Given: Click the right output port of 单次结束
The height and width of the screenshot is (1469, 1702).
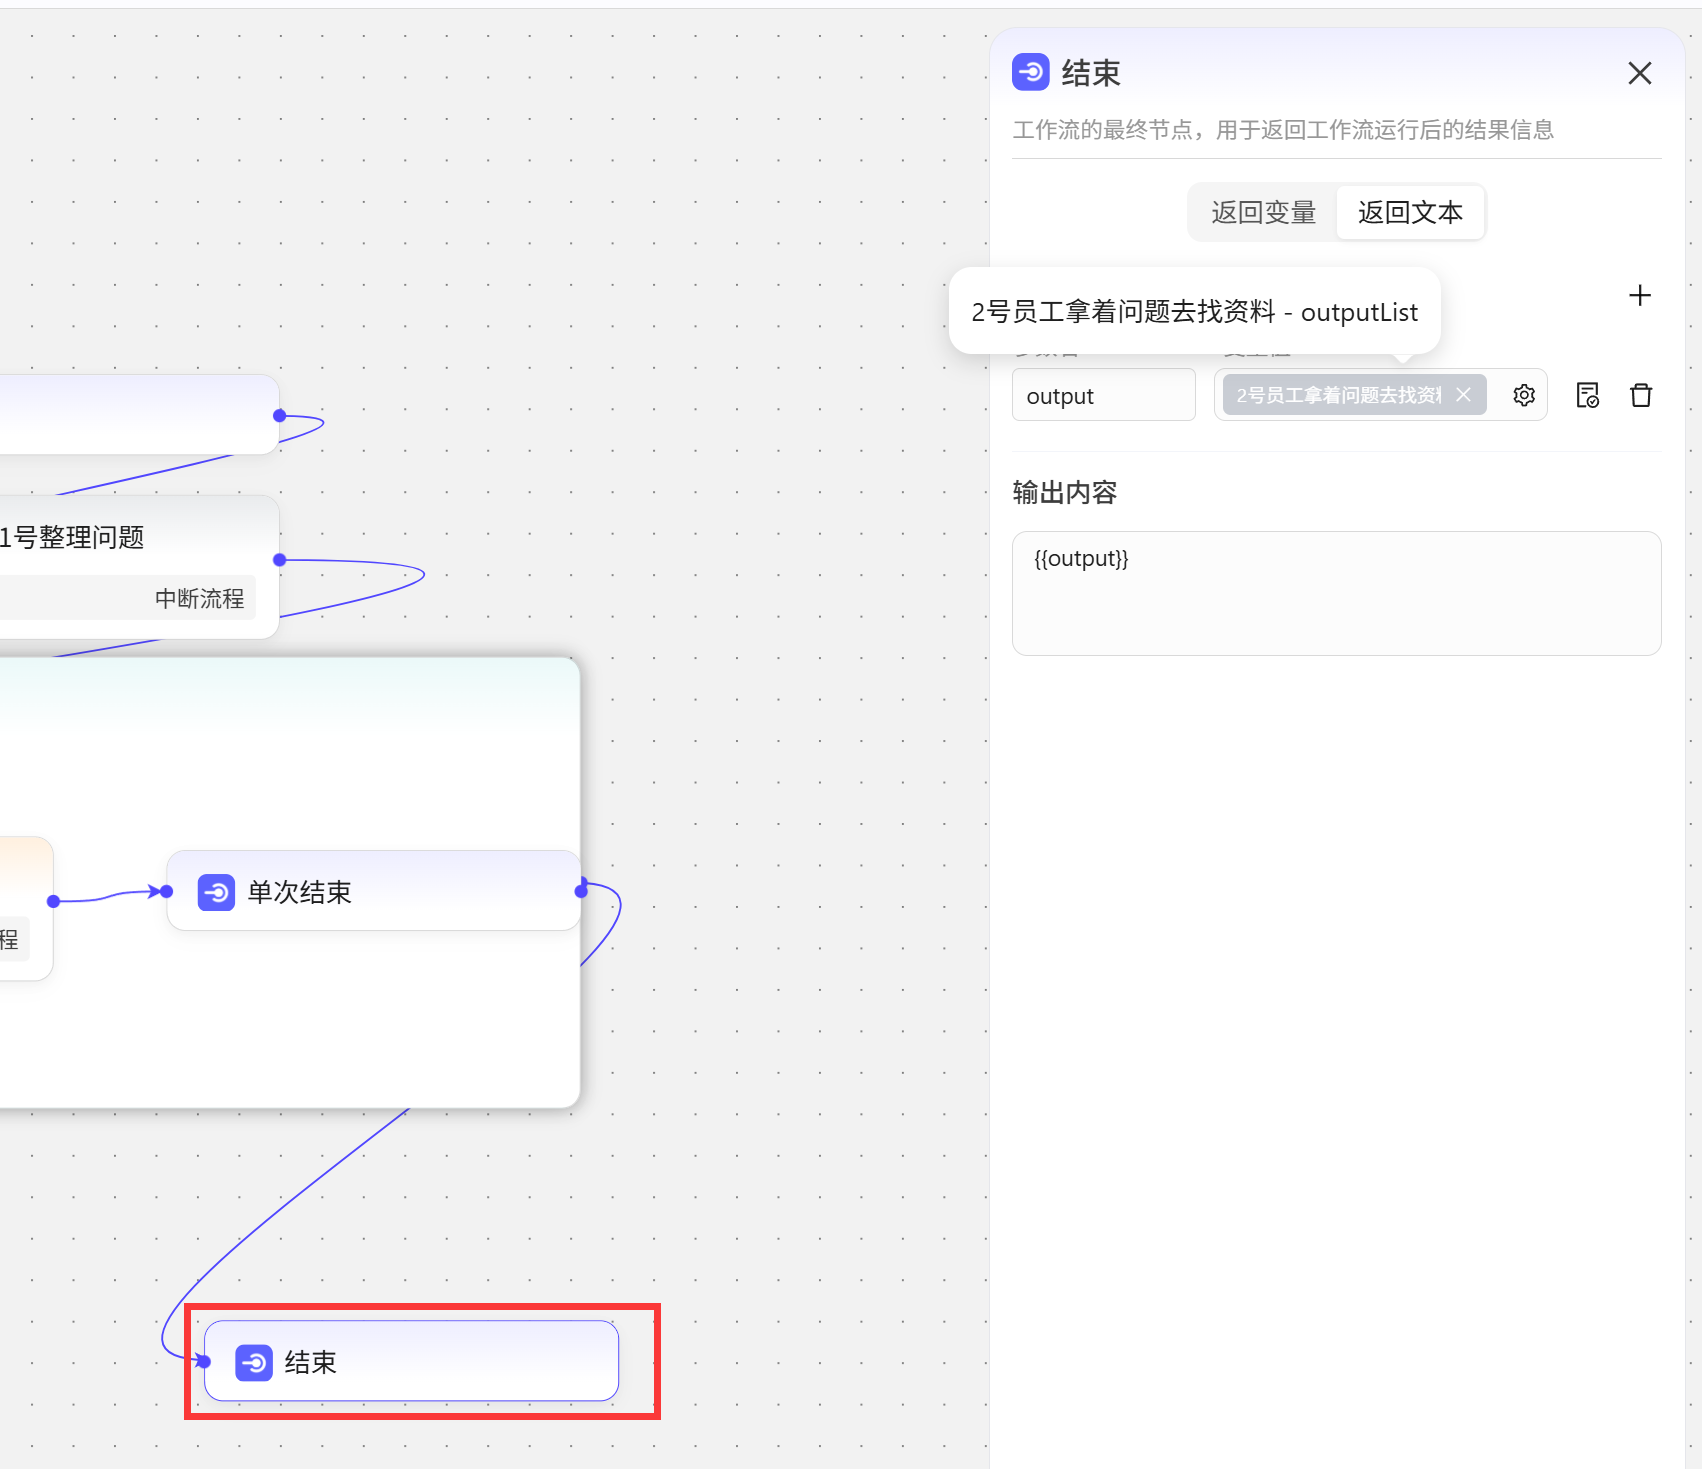Looking at the screenshot, I should (x=581, y=890).
